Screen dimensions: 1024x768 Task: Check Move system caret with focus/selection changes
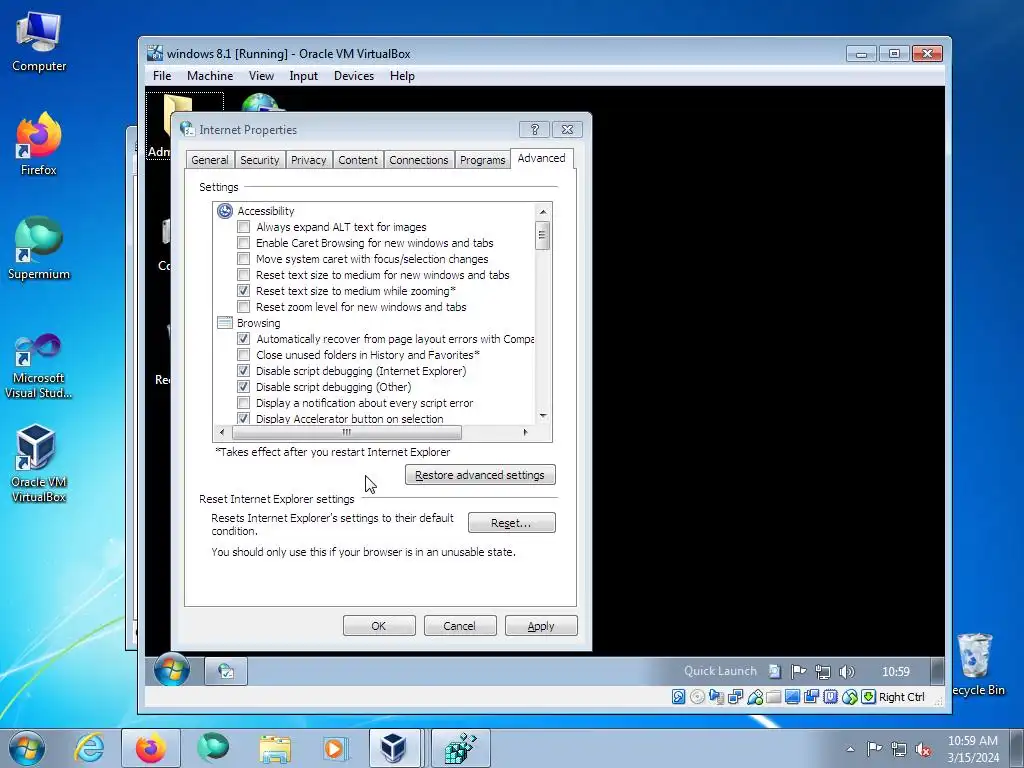(x=244, y=259)
